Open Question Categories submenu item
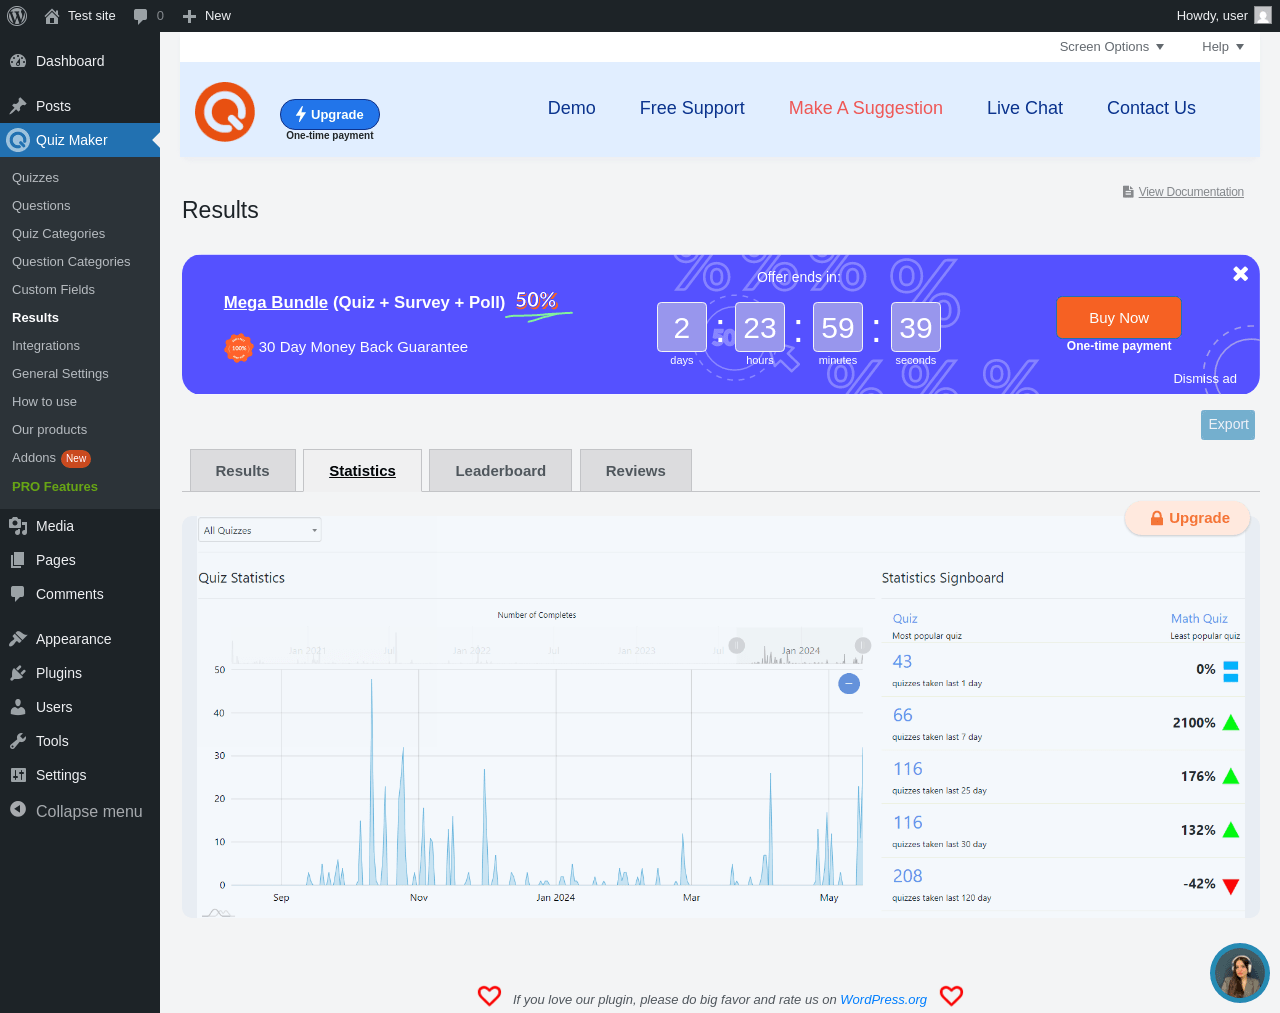Image resolution: width=1280 pixels, height=1013 pixels. 80,262
